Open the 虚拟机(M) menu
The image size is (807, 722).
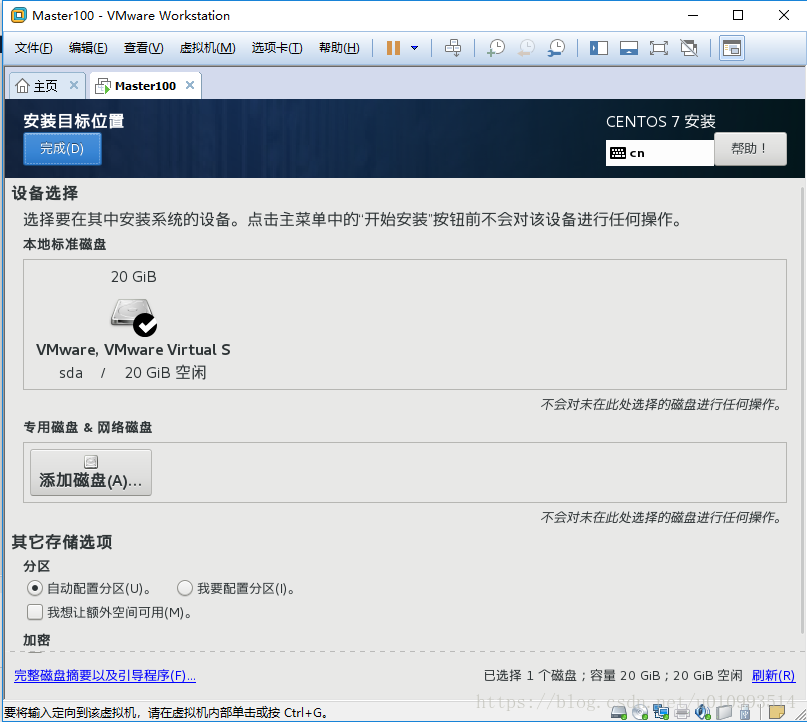(207, 48)
